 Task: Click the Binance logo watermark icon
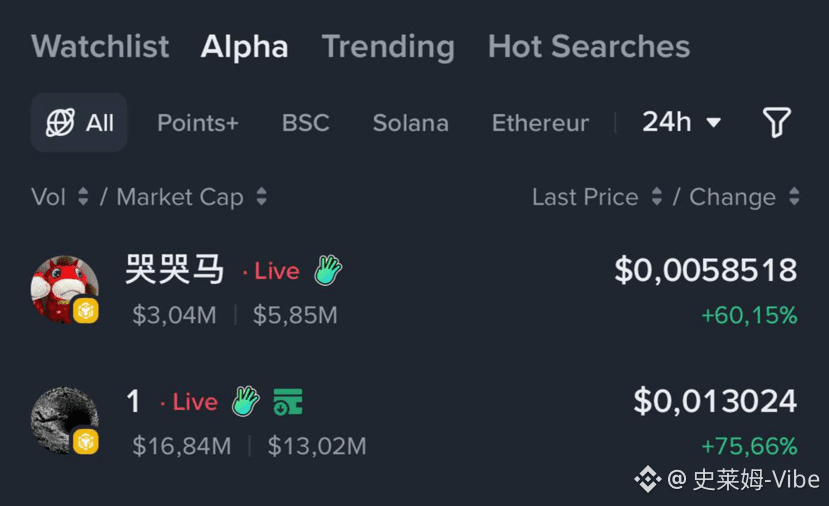pyautogui.click(x=648, y=480)
